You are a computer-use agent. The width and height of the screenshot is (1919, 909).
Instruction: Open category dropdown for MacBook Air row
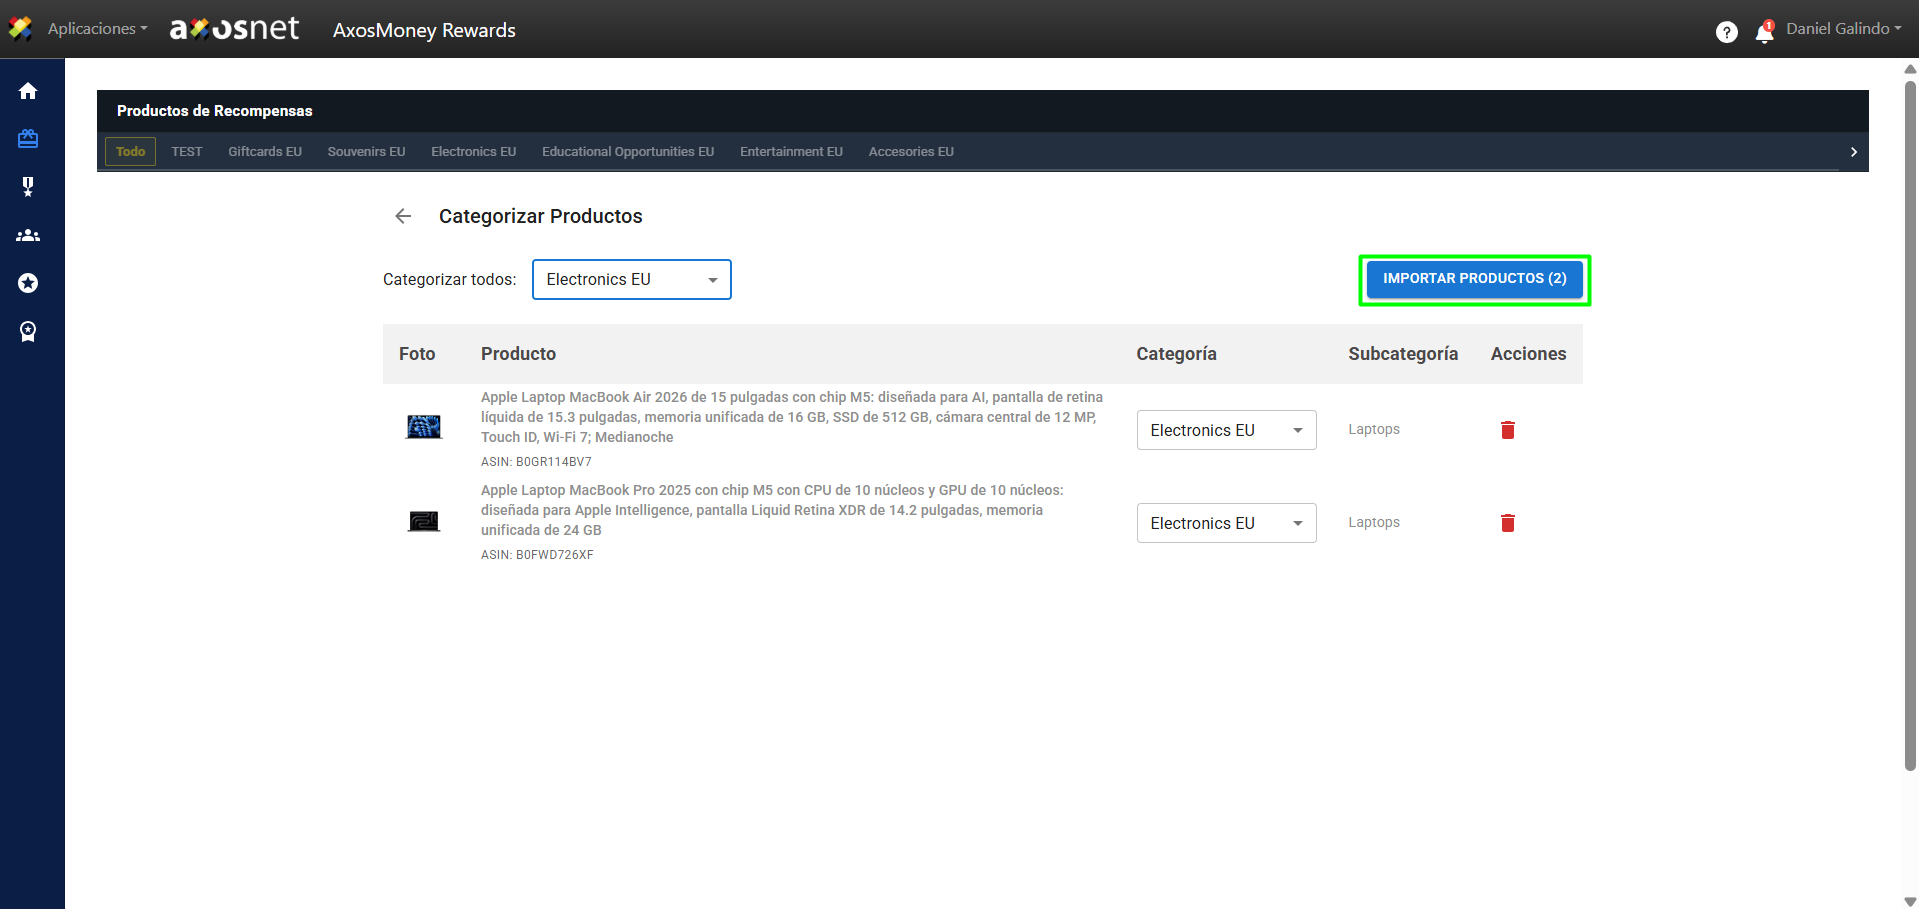[1226, 430]
